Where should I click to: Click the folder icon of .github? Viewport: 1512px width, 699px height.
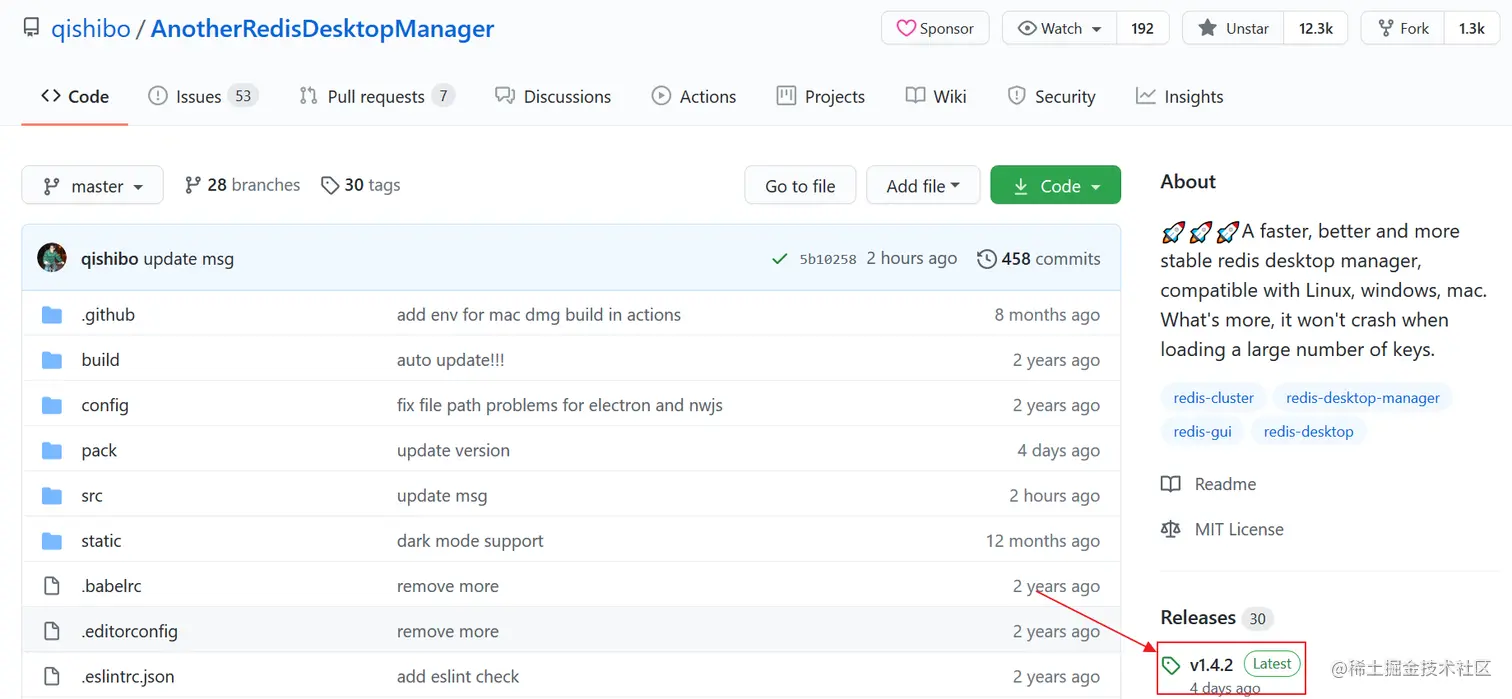[x=52, y=315]
